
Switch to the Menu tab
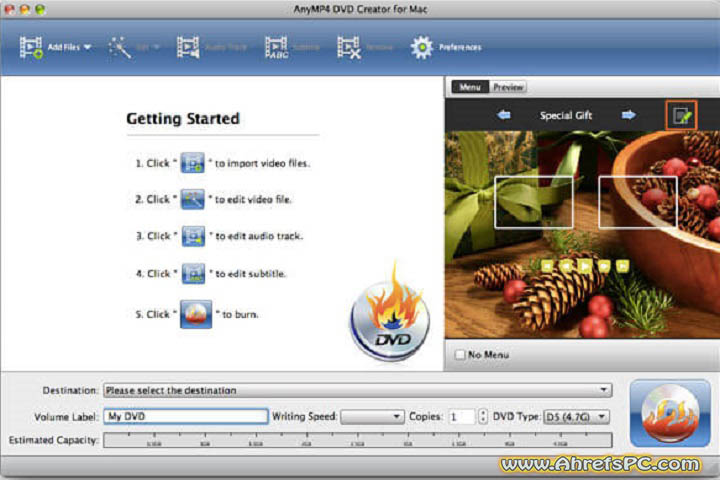pos(470,87)
